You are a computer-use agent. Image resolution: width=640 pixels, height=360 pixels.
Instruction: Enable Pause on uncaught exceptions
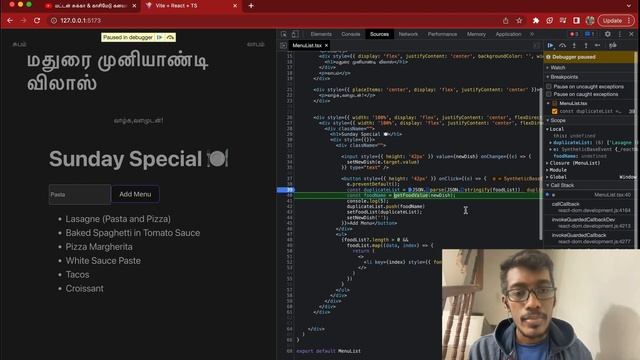pos(549,87)
